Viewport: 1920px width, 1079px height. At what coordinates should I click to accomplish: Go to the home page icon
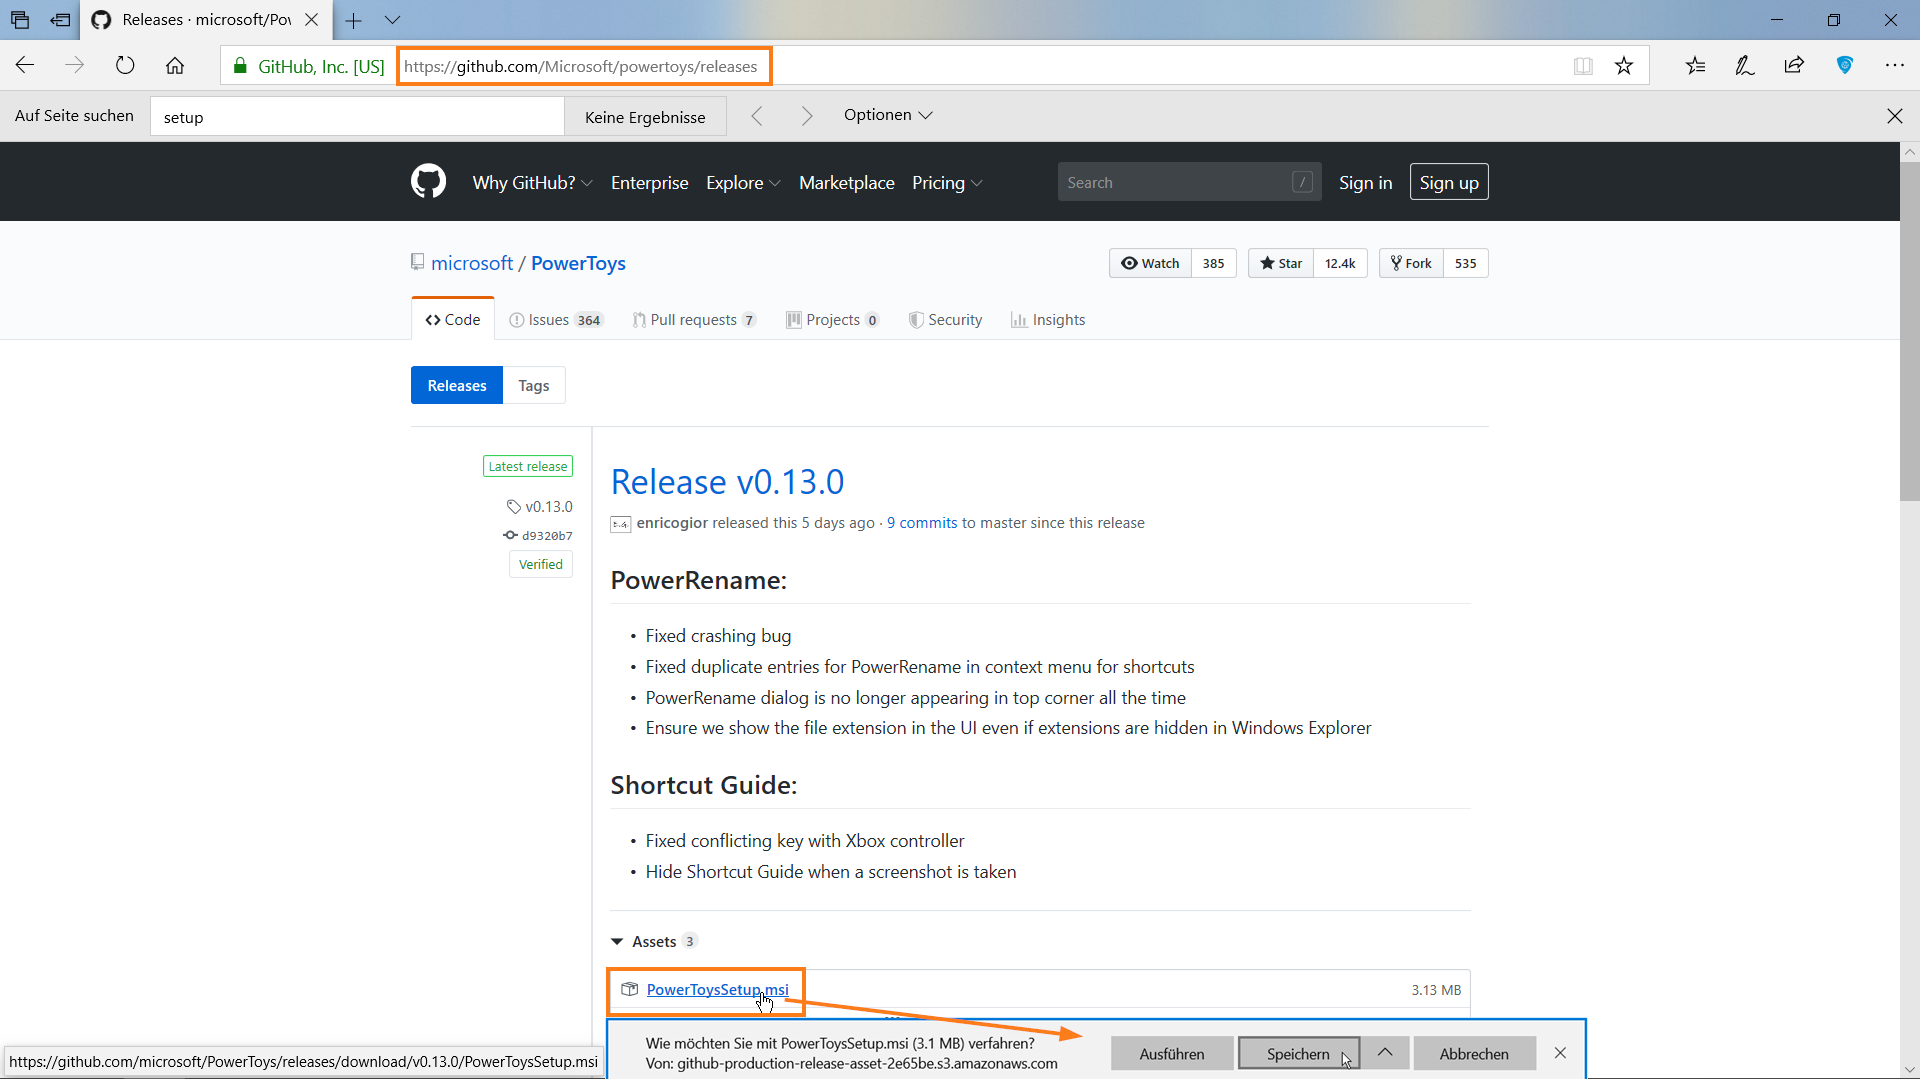pyautogui.click(x=175, y=66)
